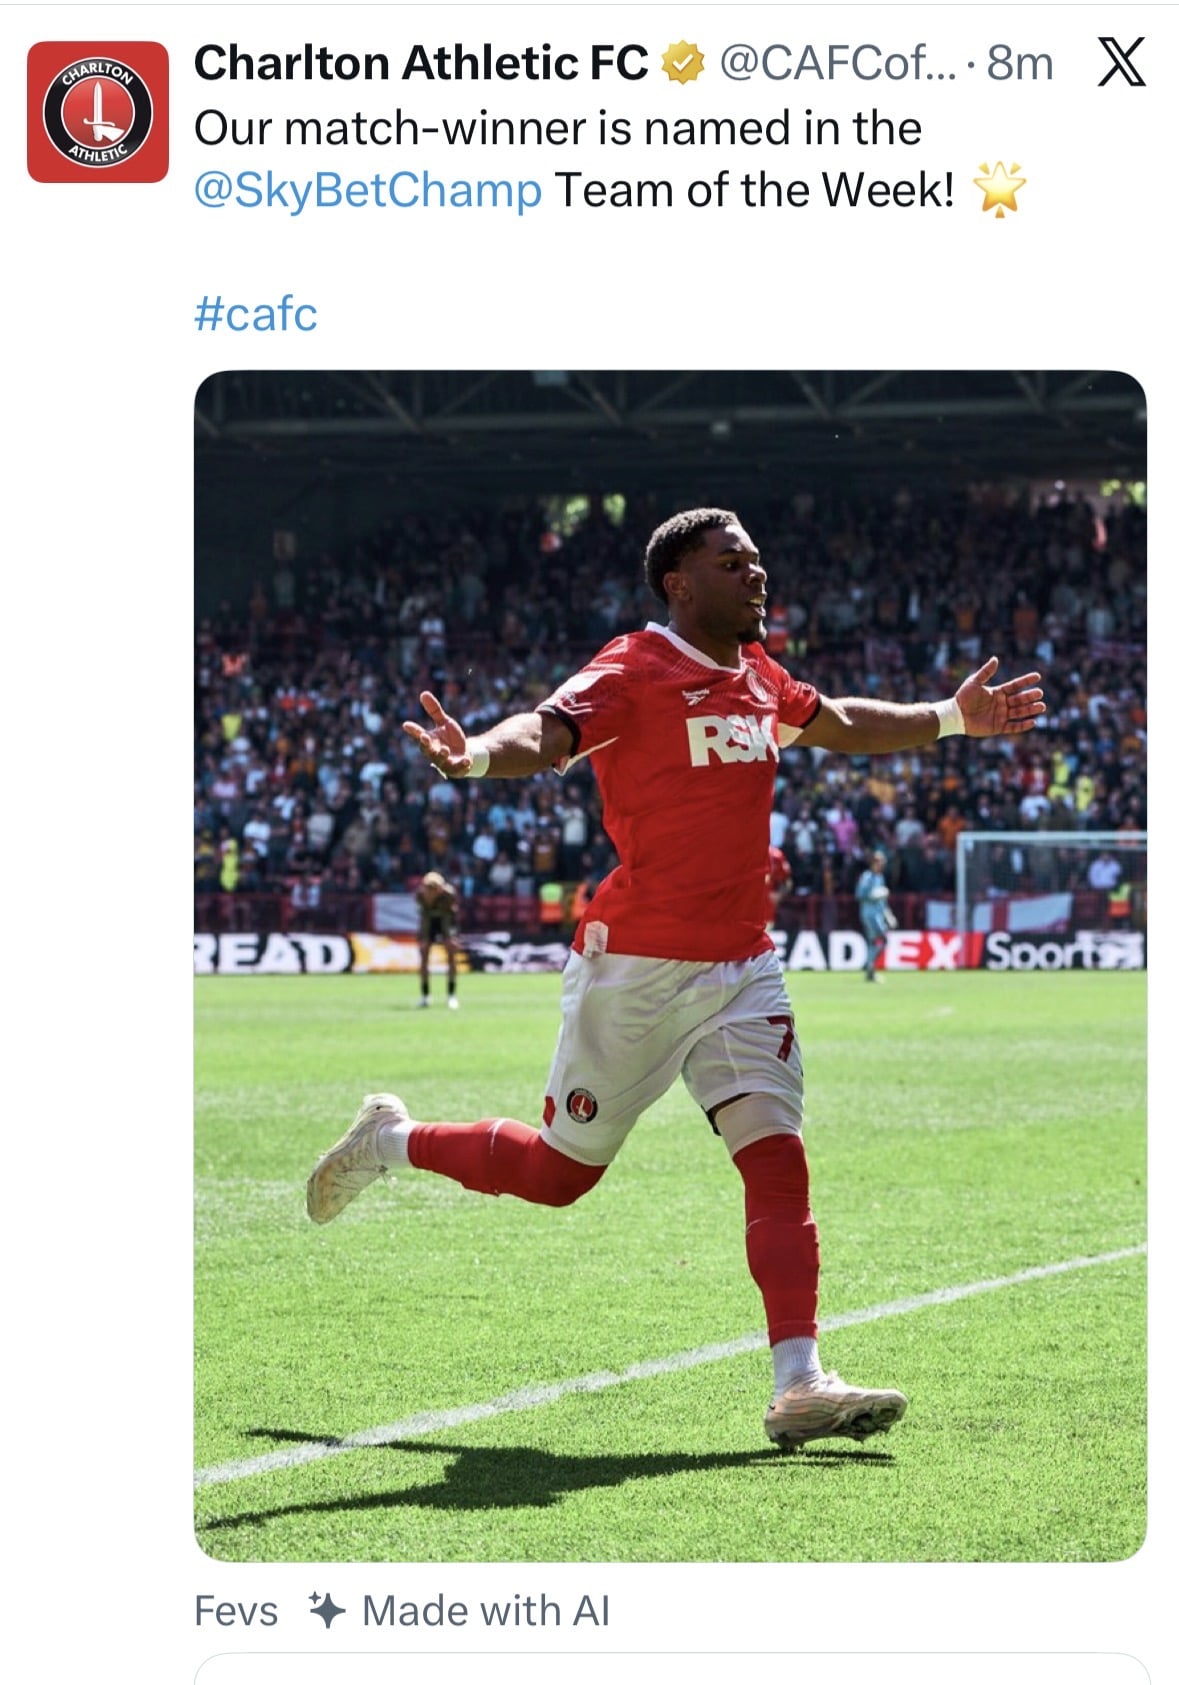Click the Fevs photo credit
The image size is (1179, 1685).
click(236, 1611)
